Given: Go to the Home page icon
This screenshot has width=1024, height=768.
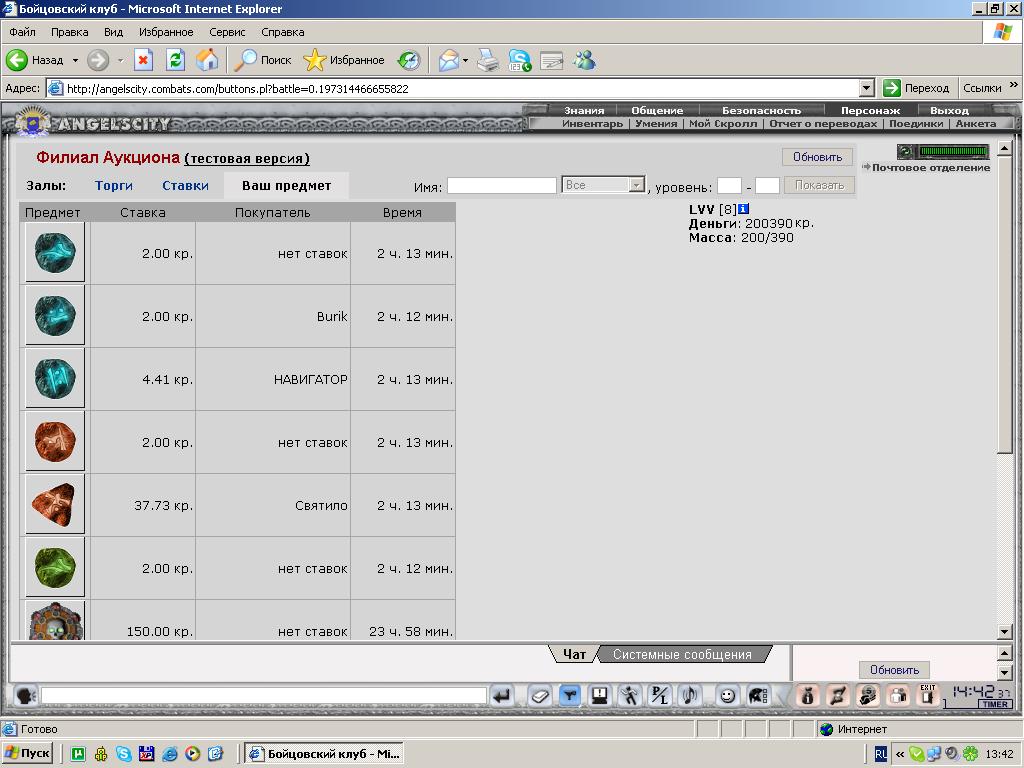Looking at the screenshot, I should (208, 60).
